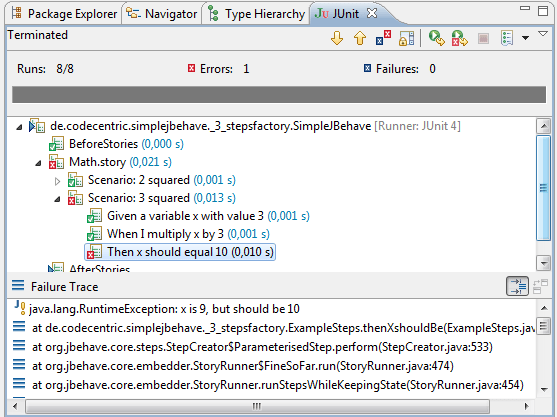Open the test run history icon
The image size is (557, 417).
pyautogui.click(x=507, y=38)
